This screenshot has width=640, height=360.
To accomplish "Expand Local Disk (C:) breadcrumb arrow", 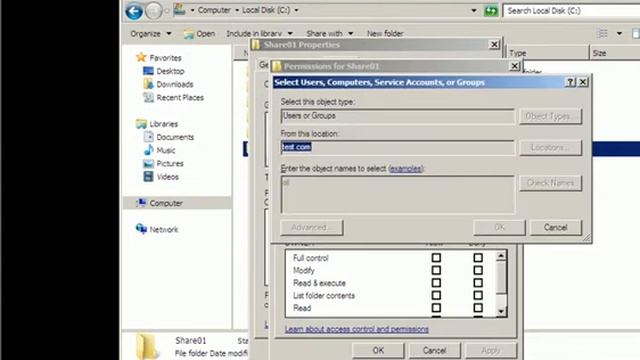I will coord(296,10).
